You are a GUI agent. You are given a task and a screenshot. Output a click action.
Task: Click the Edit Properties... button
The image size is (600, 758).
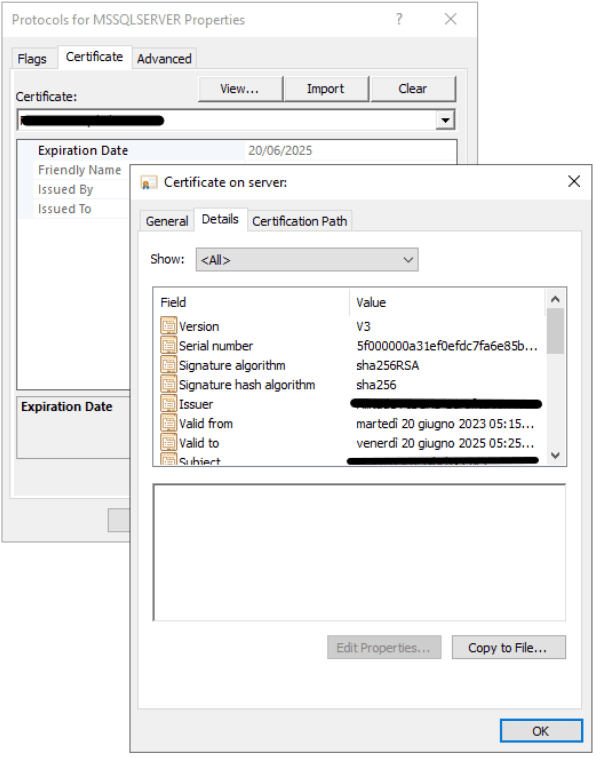pos(384,647)
